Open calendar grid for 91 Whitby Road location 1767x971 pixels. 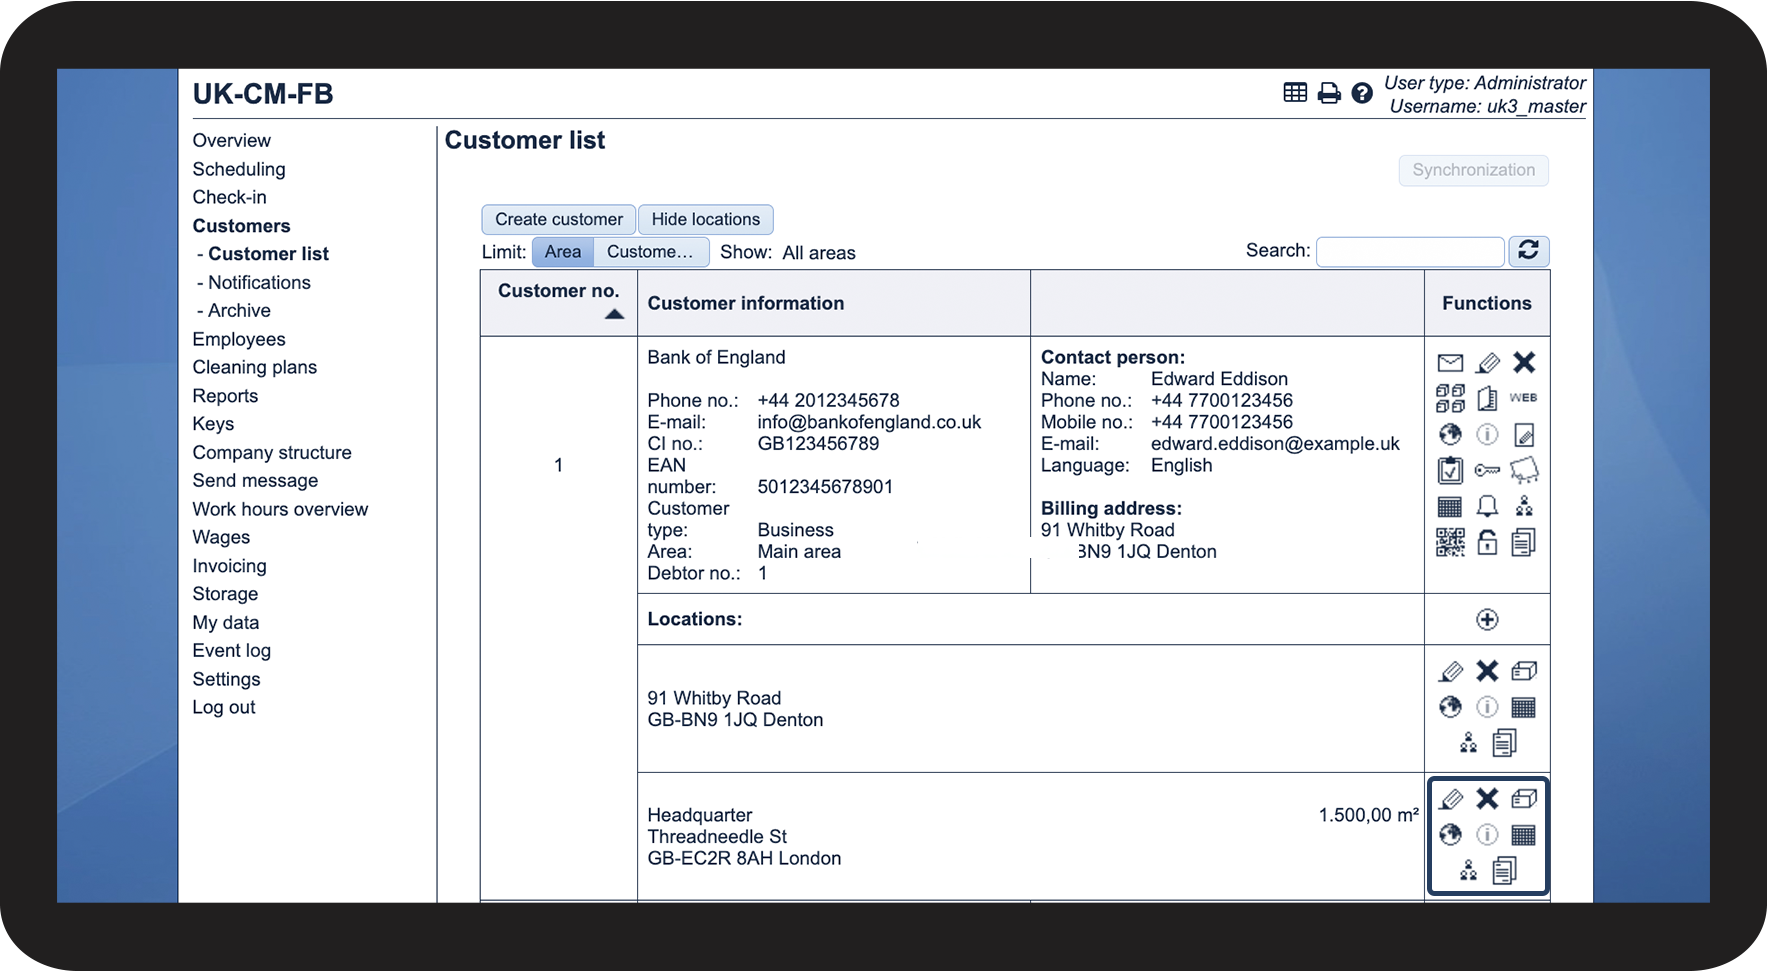1524,707
